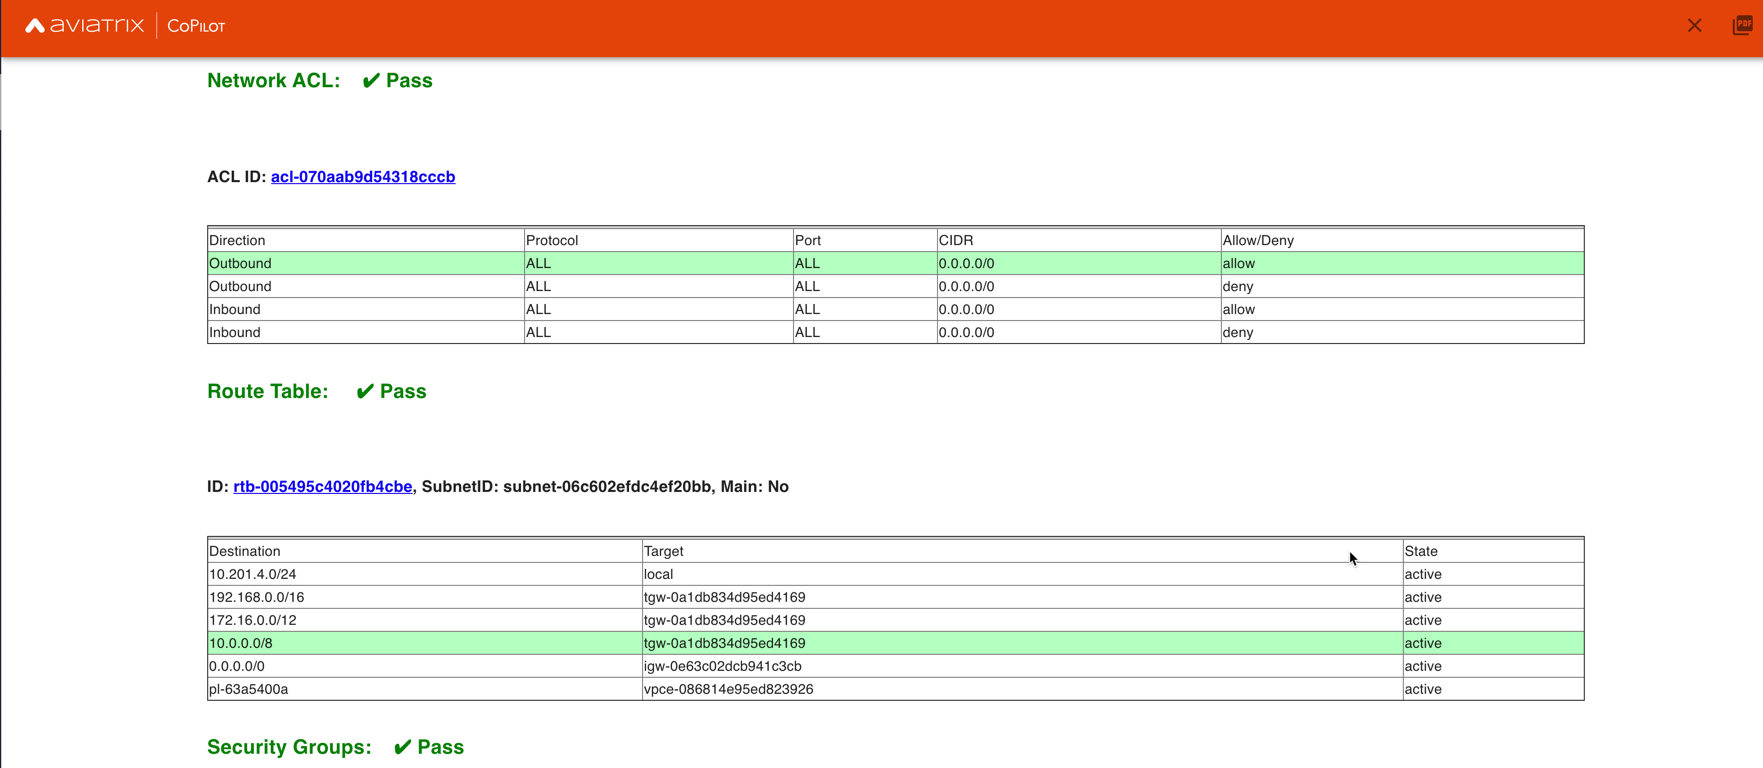
Task: Select the pl-63a5400a destination cell
Action: point(249,690)
